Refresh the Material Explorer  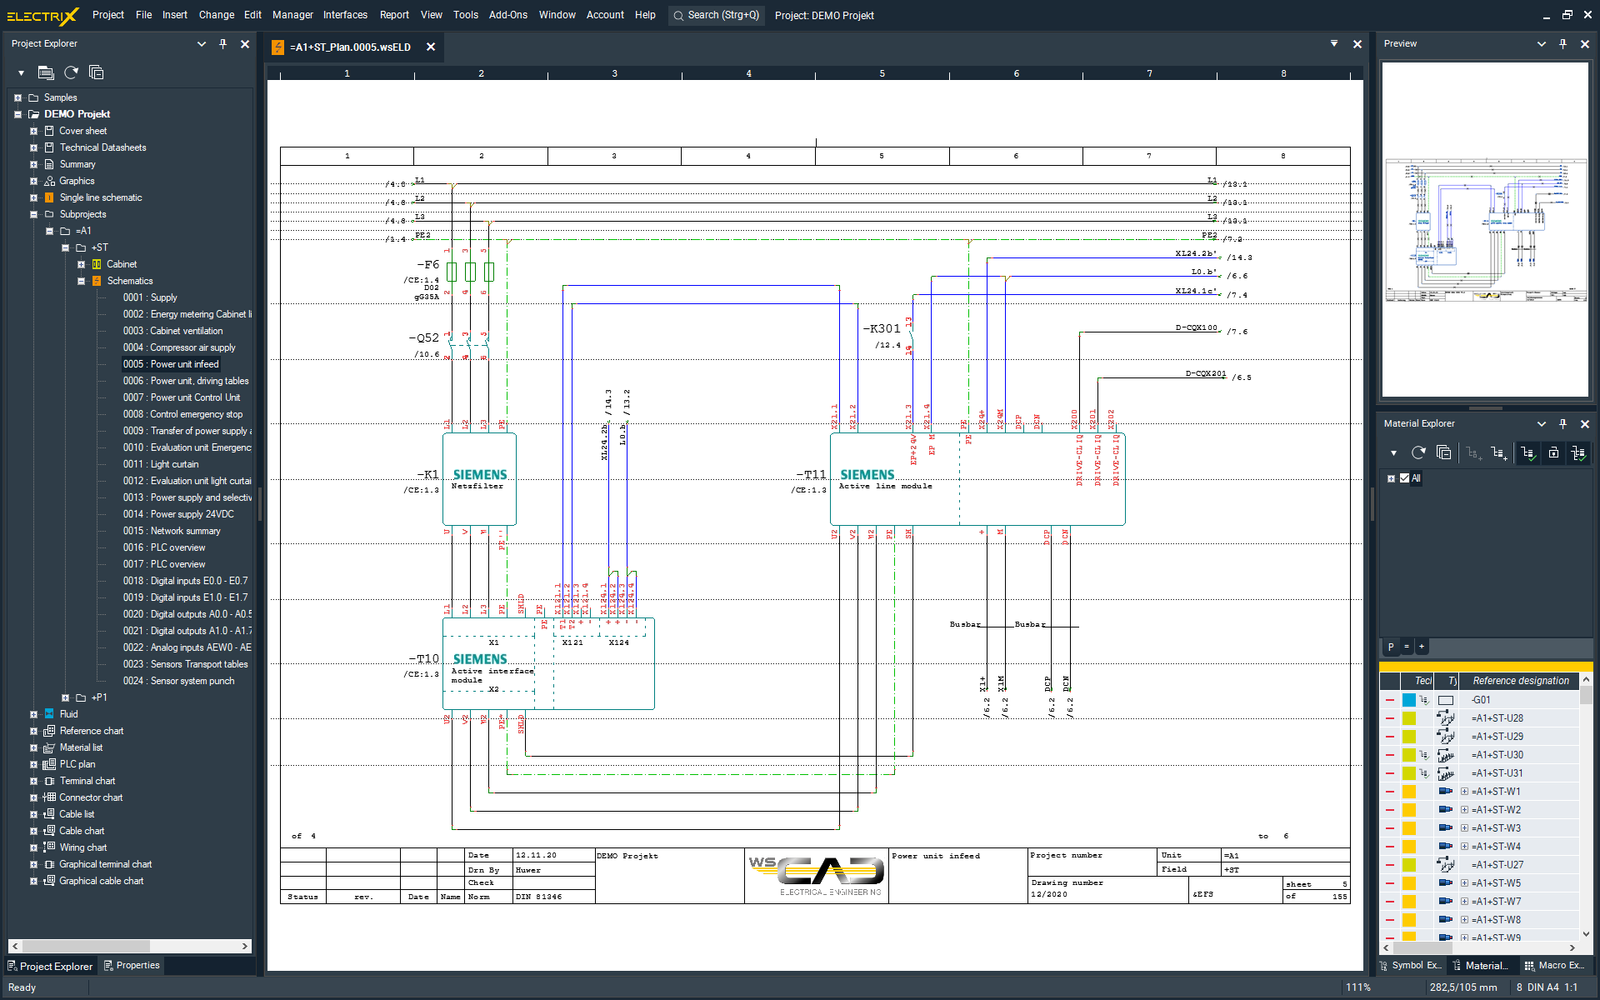pos(1418,453)
